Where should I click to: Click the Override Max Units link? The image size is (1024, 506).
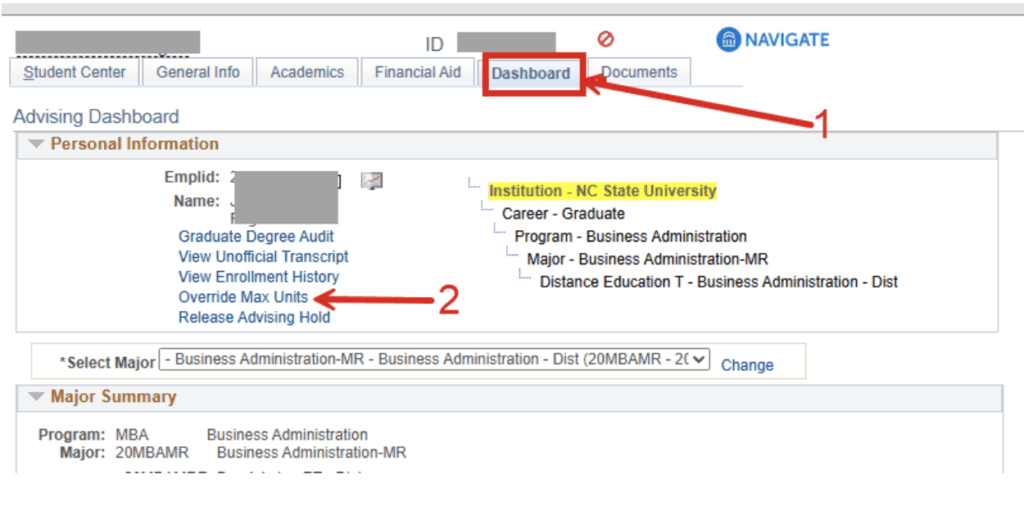(243, 297)
